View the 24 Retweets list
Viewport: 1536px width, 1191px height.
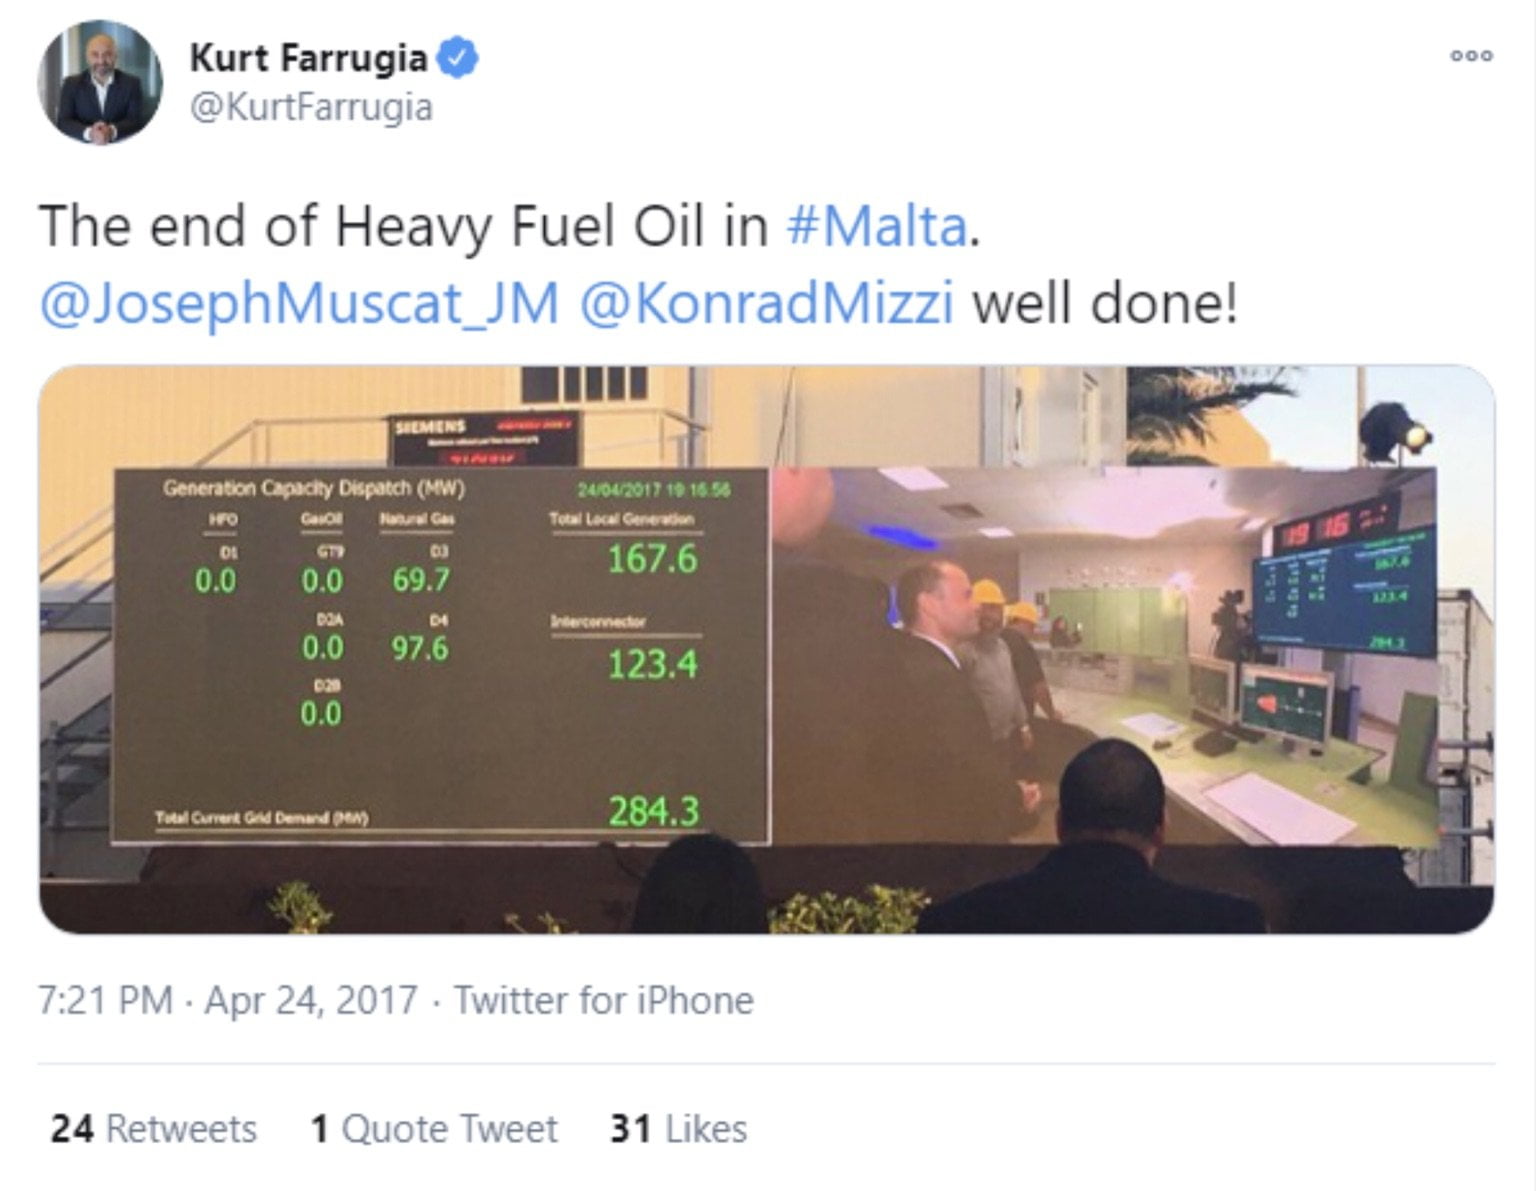[x=153, y=1129]
